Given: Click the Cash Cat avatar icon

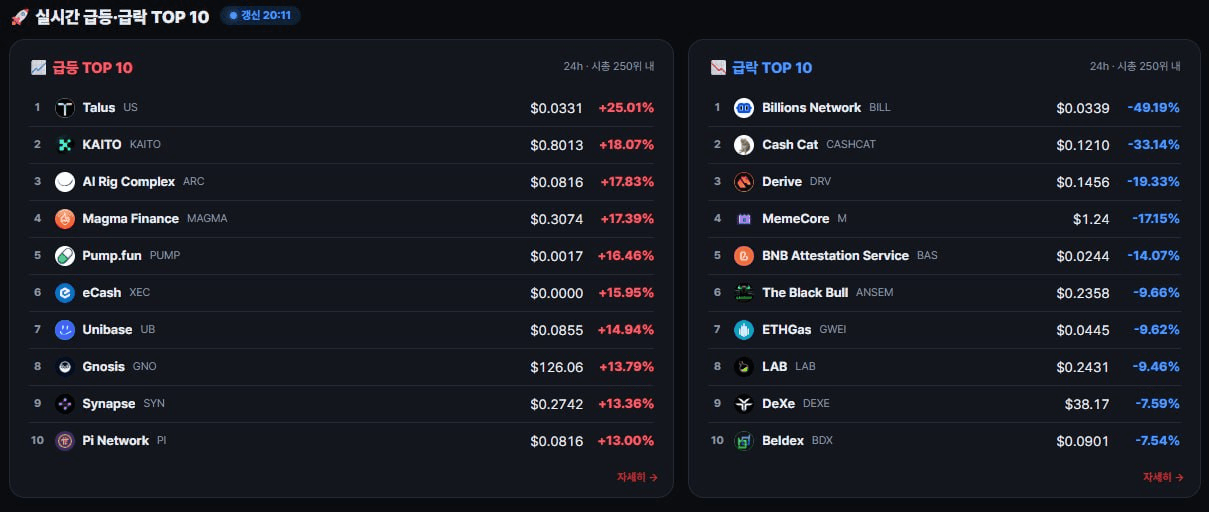Looking at the screenshot, I should [744, 145].
